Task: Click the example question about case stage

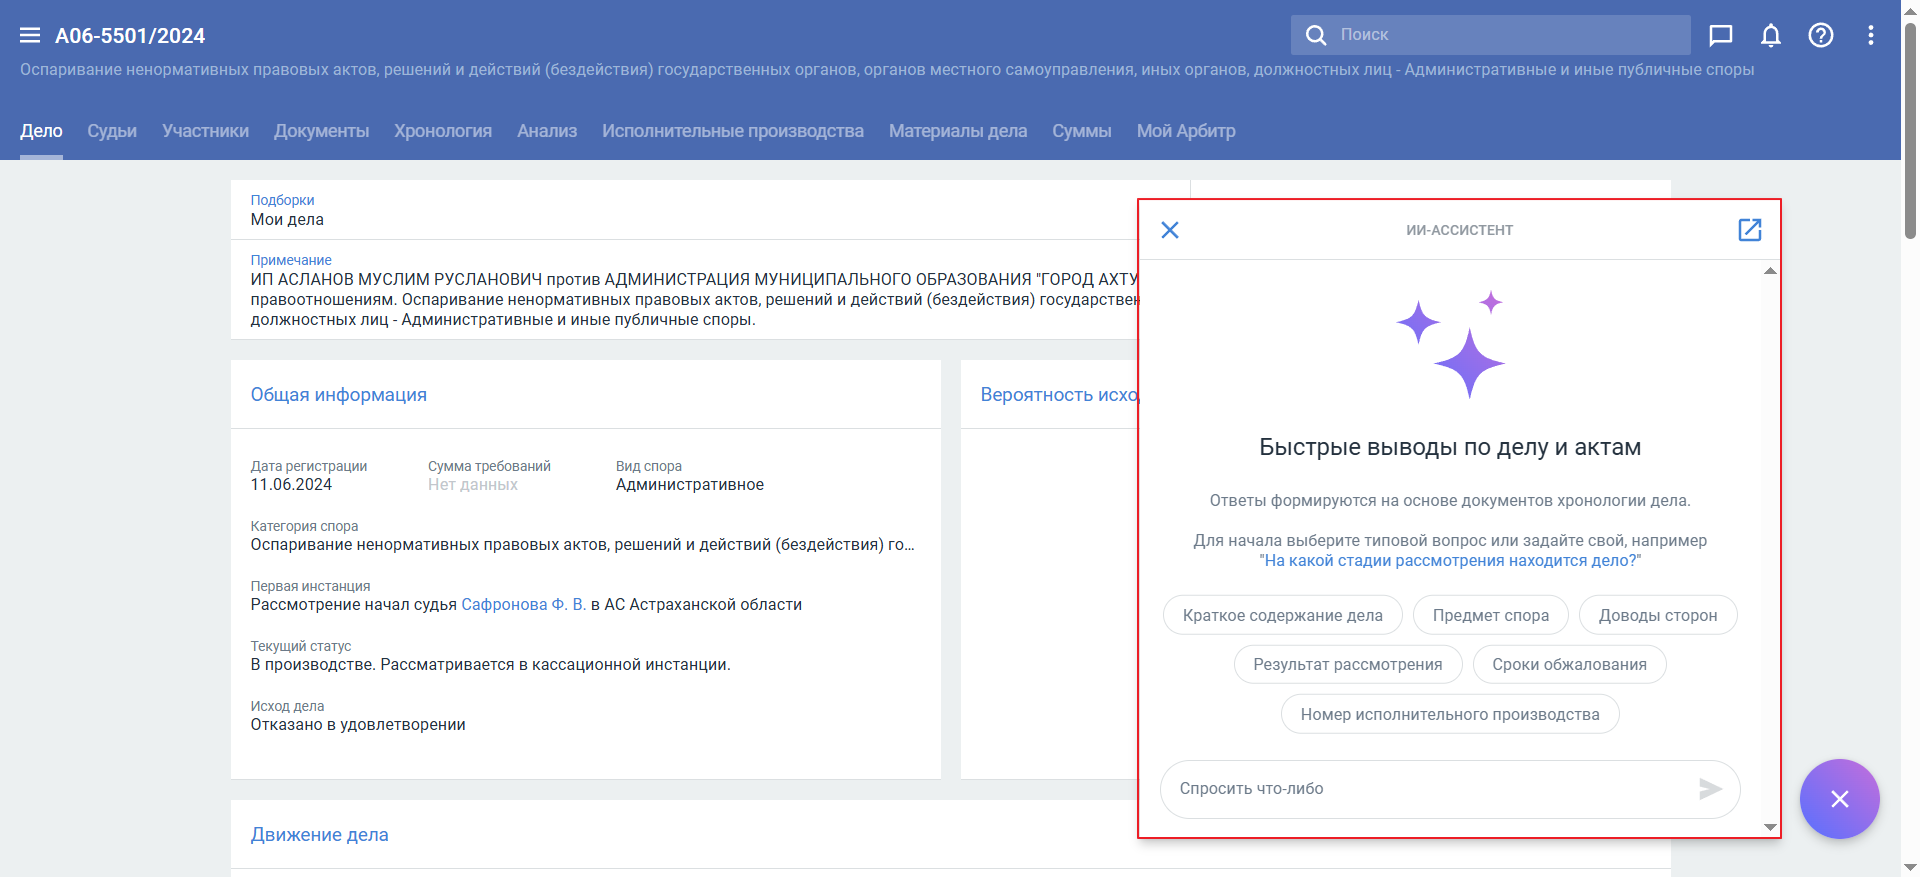Action: point(1449,561)
